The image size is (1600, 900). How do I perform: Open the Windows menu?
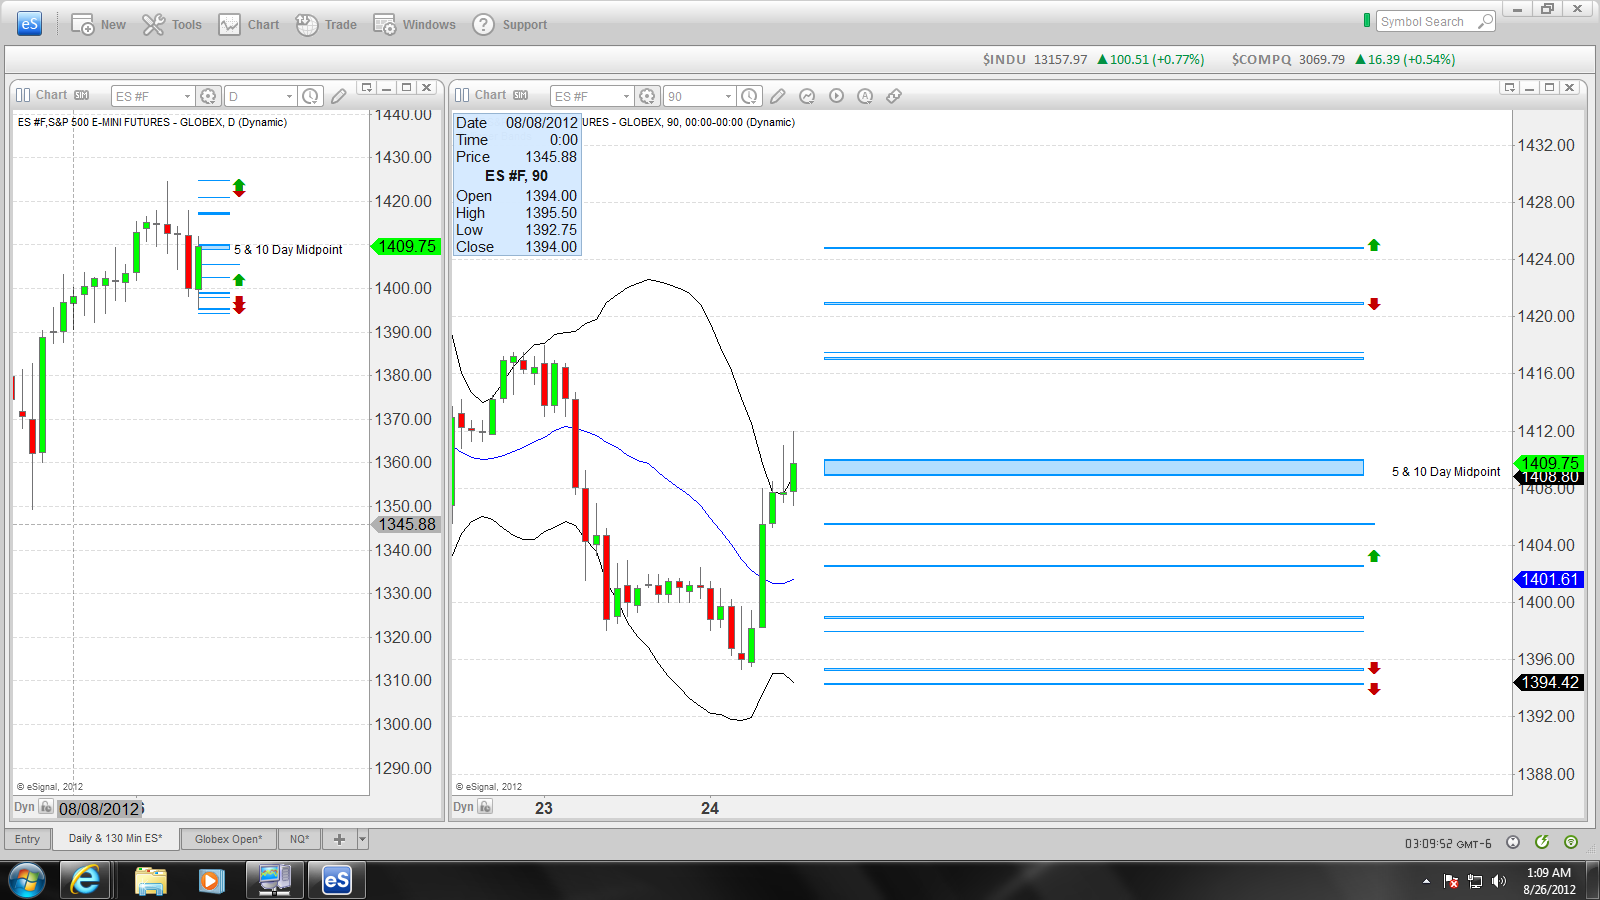pyautogui.click(x=414, y=25)
